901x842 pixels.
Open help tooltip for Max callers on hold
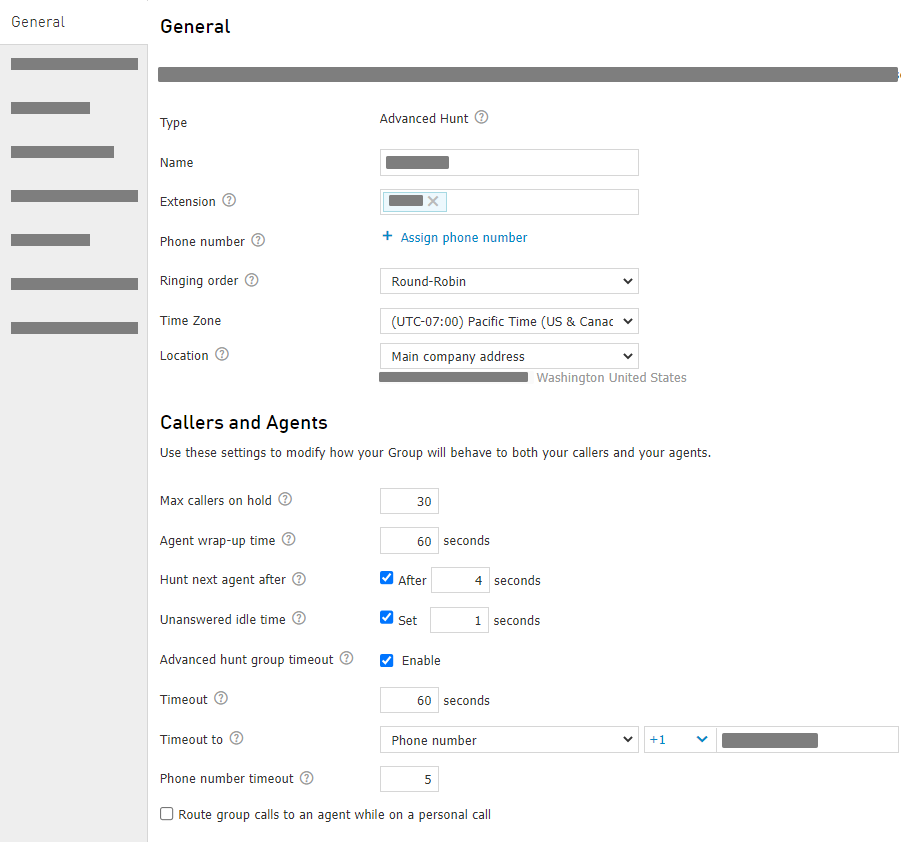click(x=285, y=500)
